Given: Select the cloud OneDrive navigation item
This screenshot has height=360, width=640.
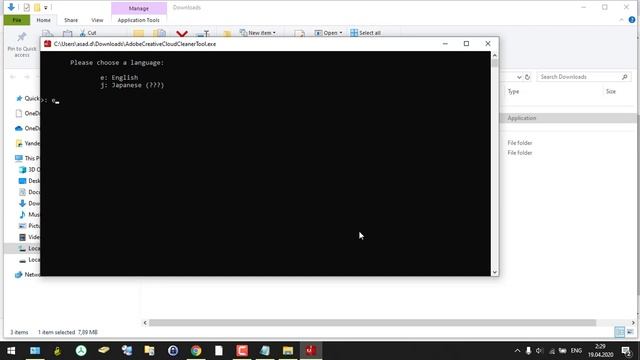Looking at the screenshot, I should click(27, 128).
